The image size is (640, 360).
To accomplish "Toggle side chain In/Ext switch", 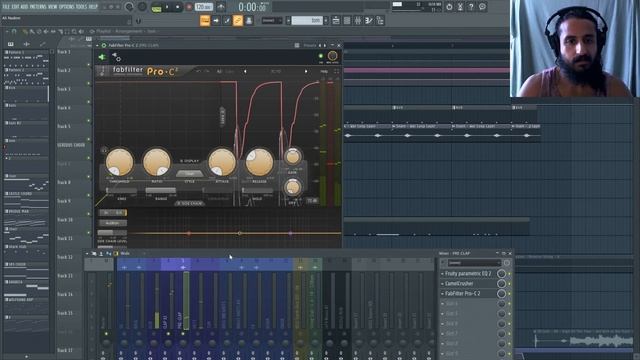I will coord(113,213).
